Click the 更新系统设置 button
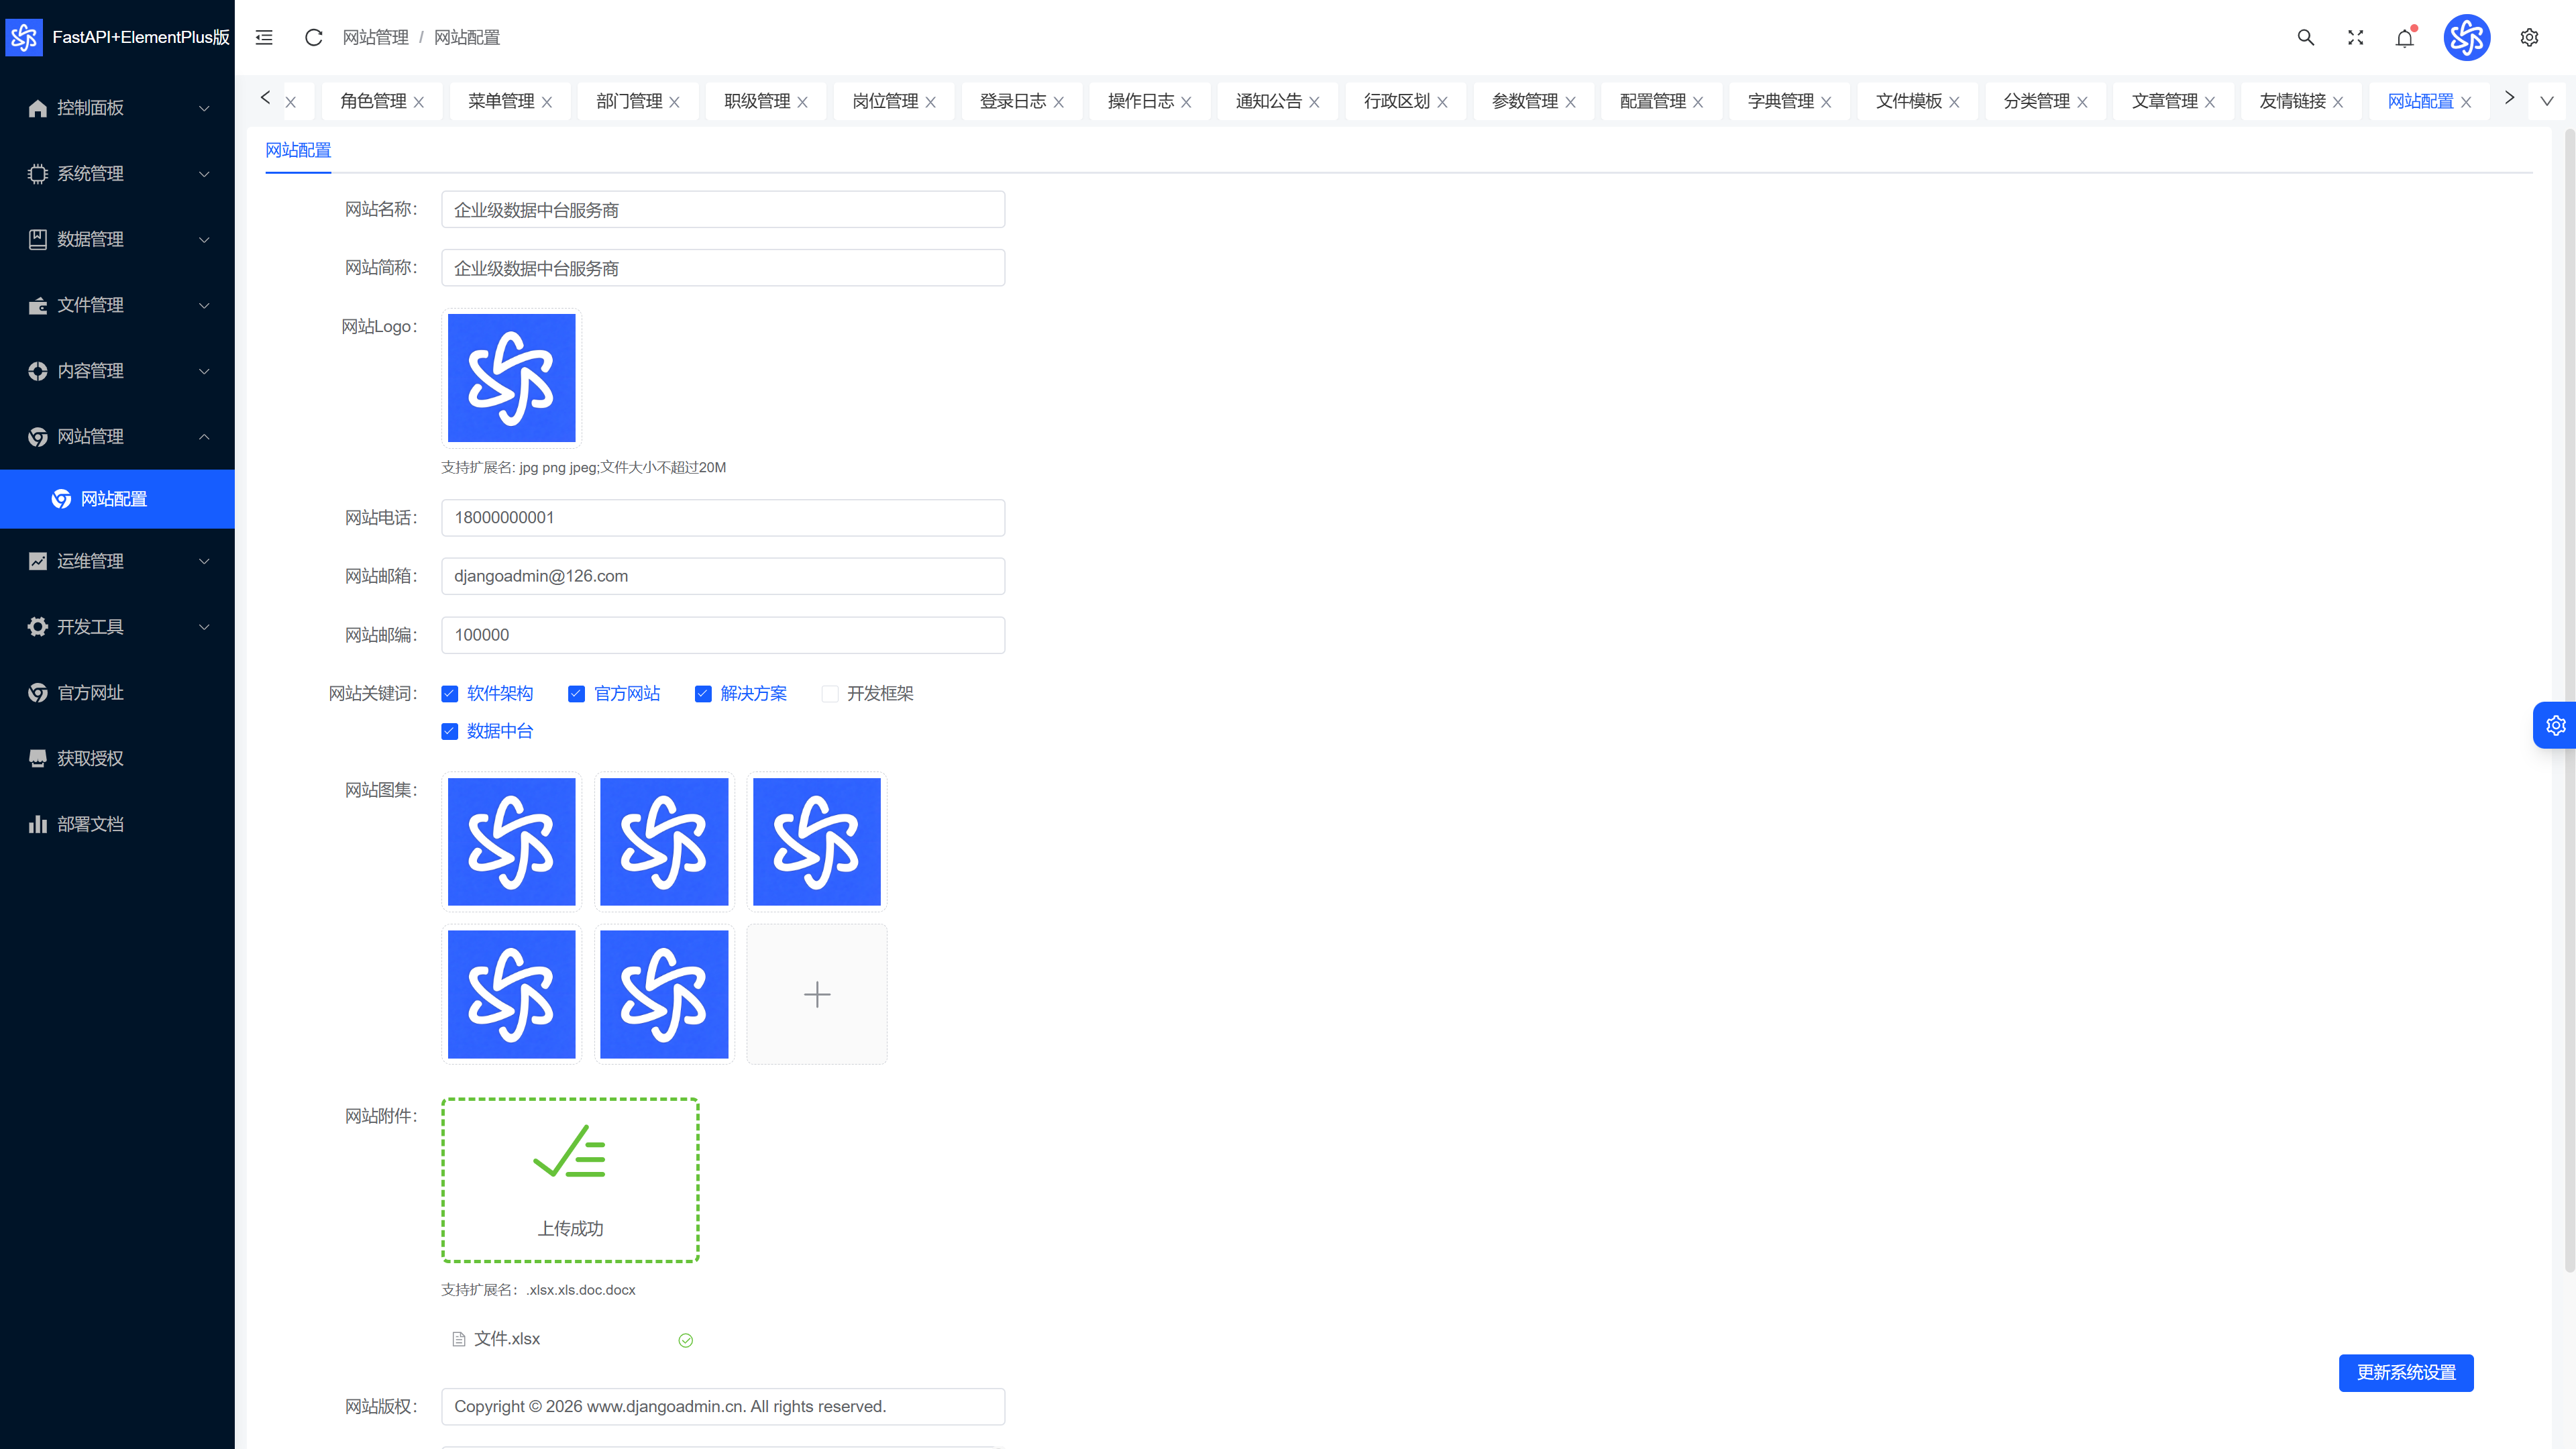The width and height of the screenshot is (2576, 1449). 2406,1373
